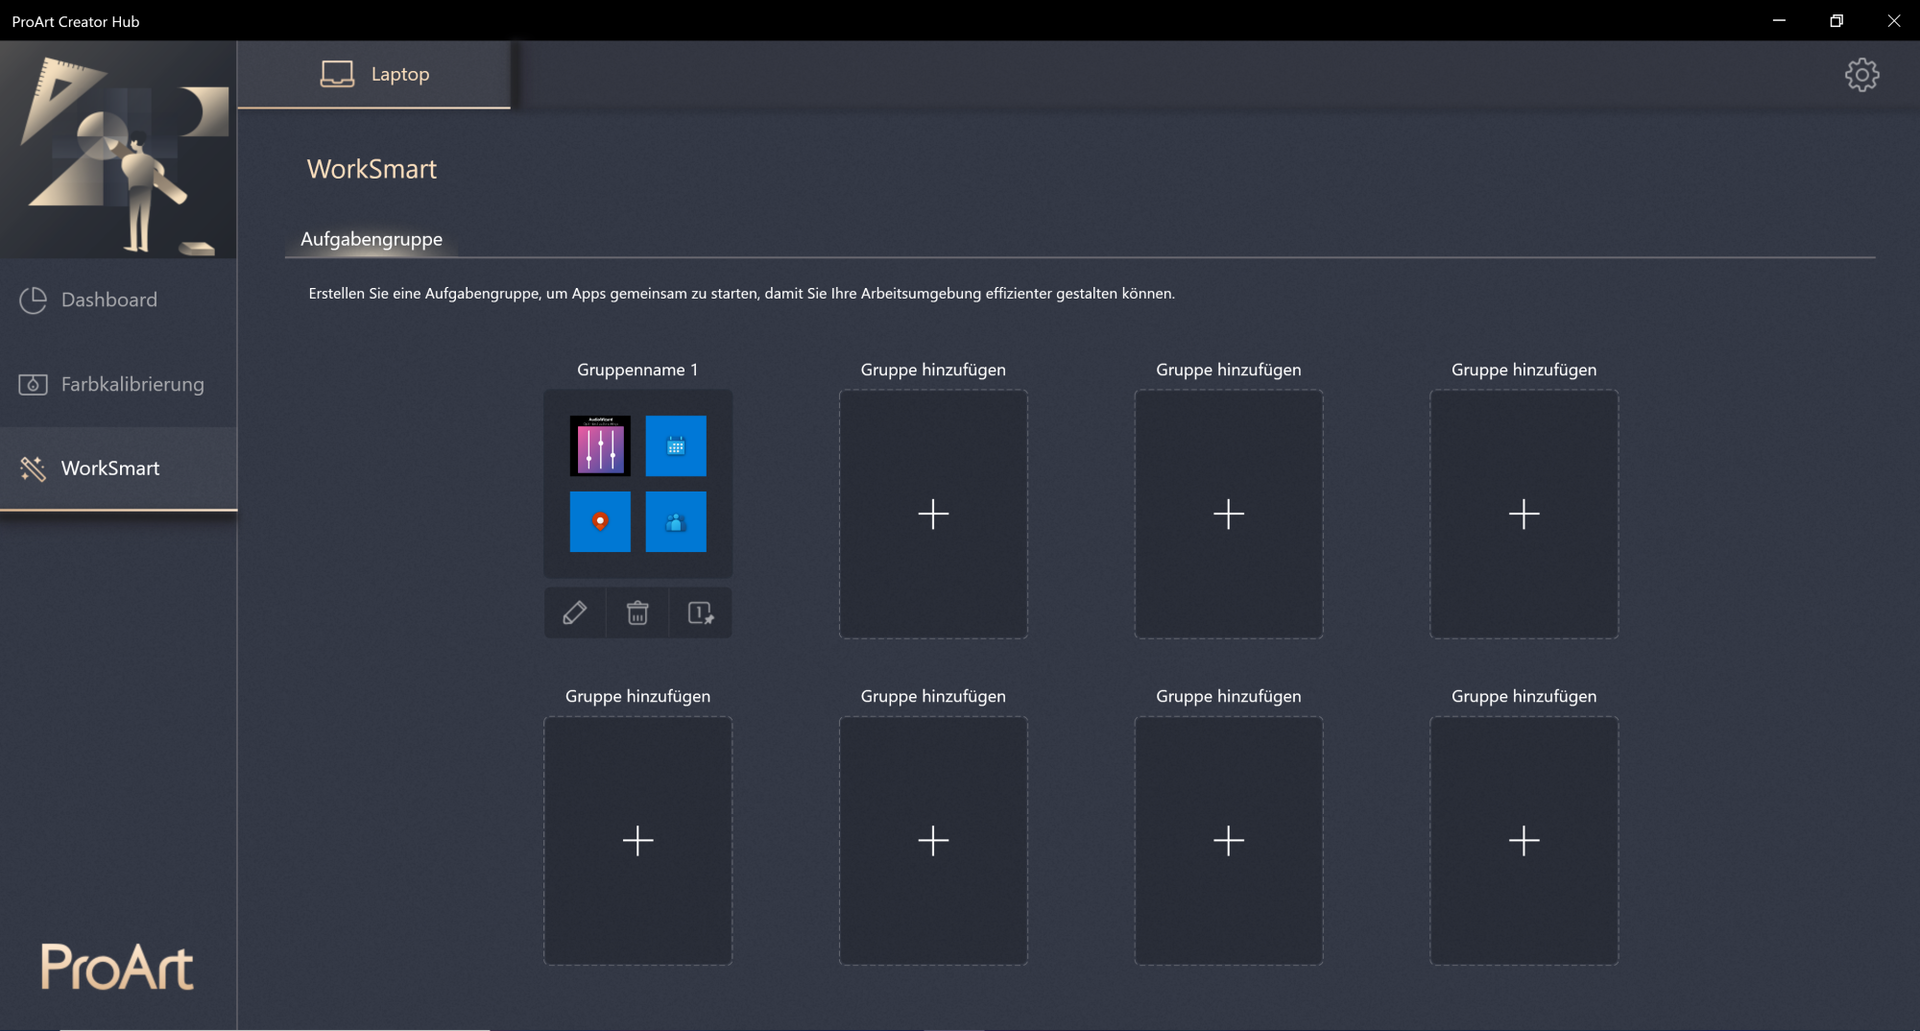Image resolution: width=1920 pixels, height=1031 pixels.
Task: Add group in tile directly right of Gruppenname 1
Action: click(933, 514)
